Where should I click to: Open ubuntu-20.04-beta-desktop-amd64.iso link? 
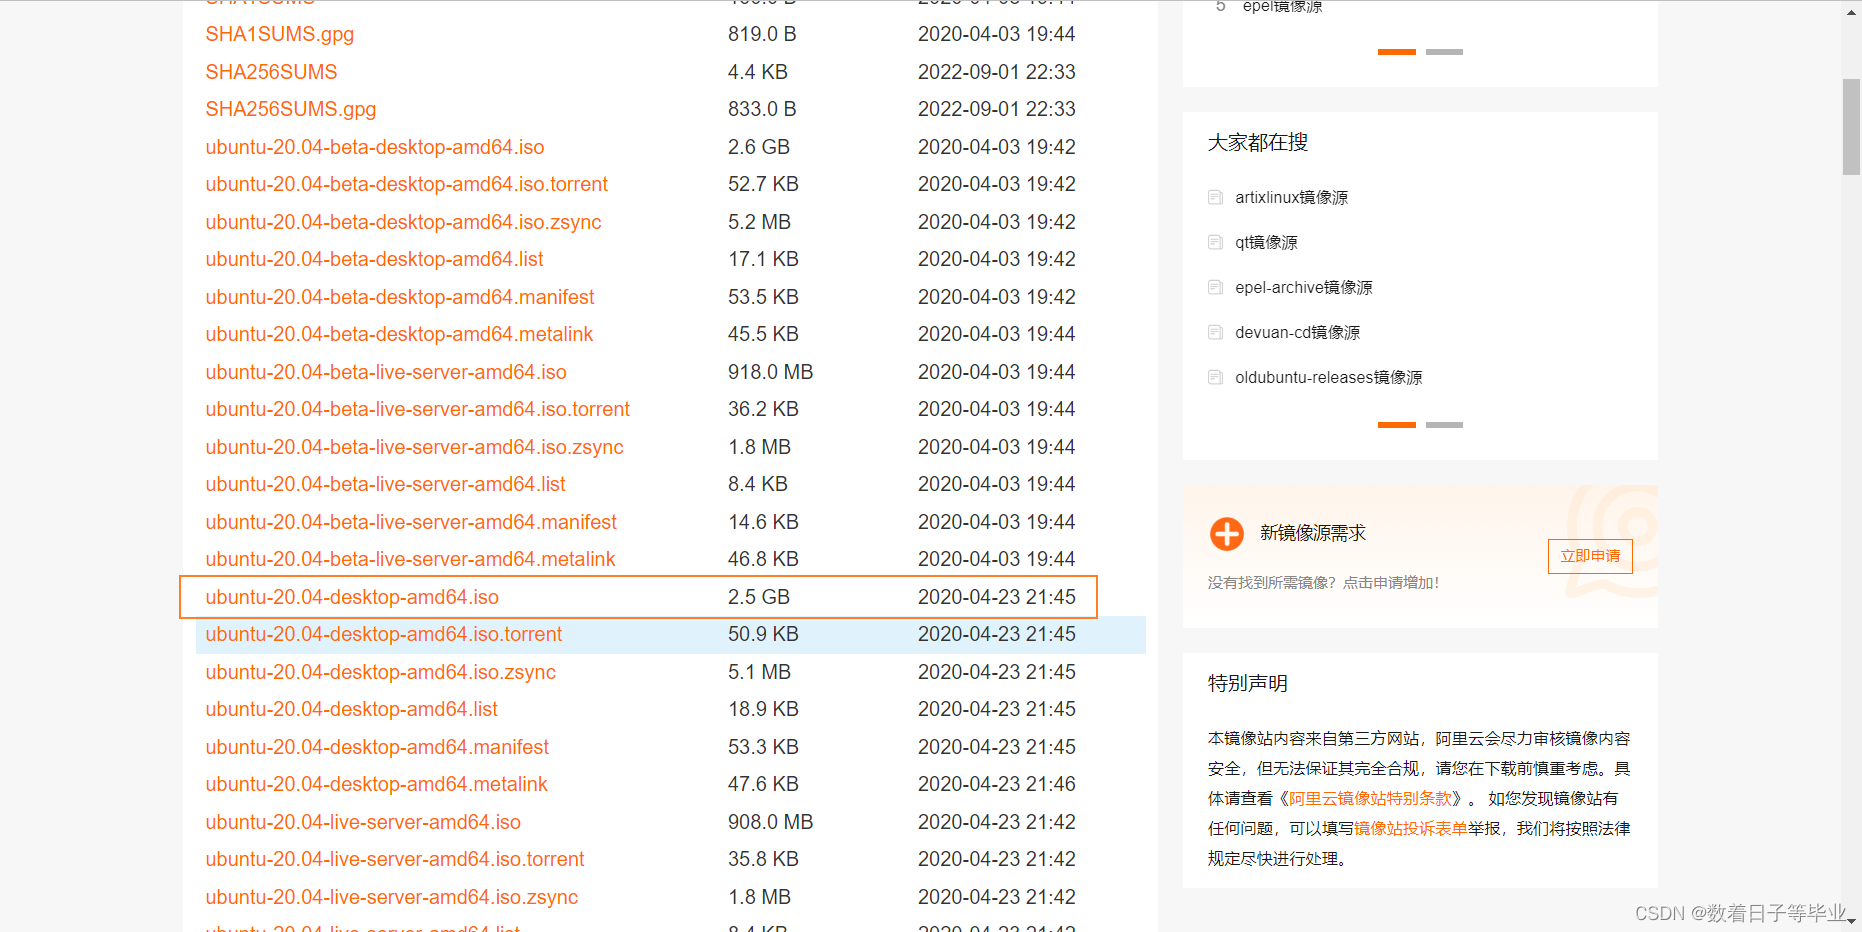tap(375, 147)
